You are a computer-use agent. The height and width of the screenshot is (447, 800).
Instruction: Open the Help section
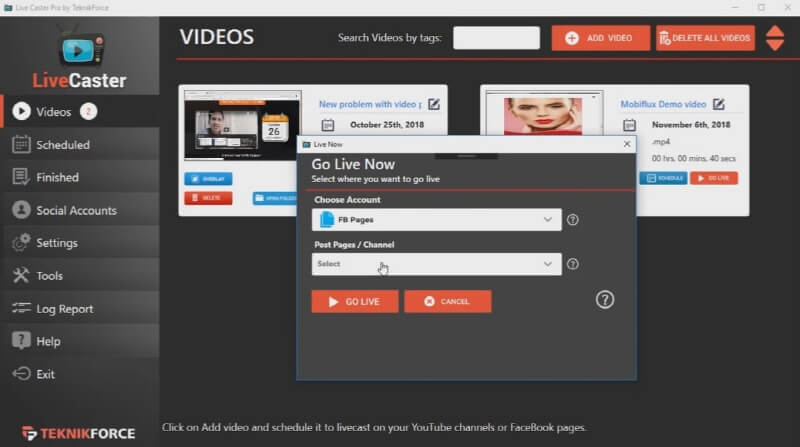coord(81,341)
